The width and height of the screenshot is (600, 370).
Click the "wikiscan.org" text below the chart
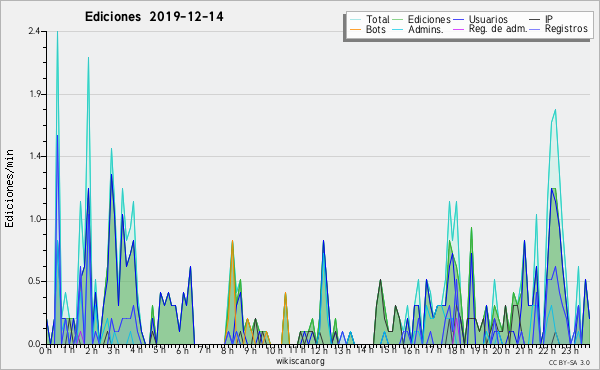tap(300, 361)
